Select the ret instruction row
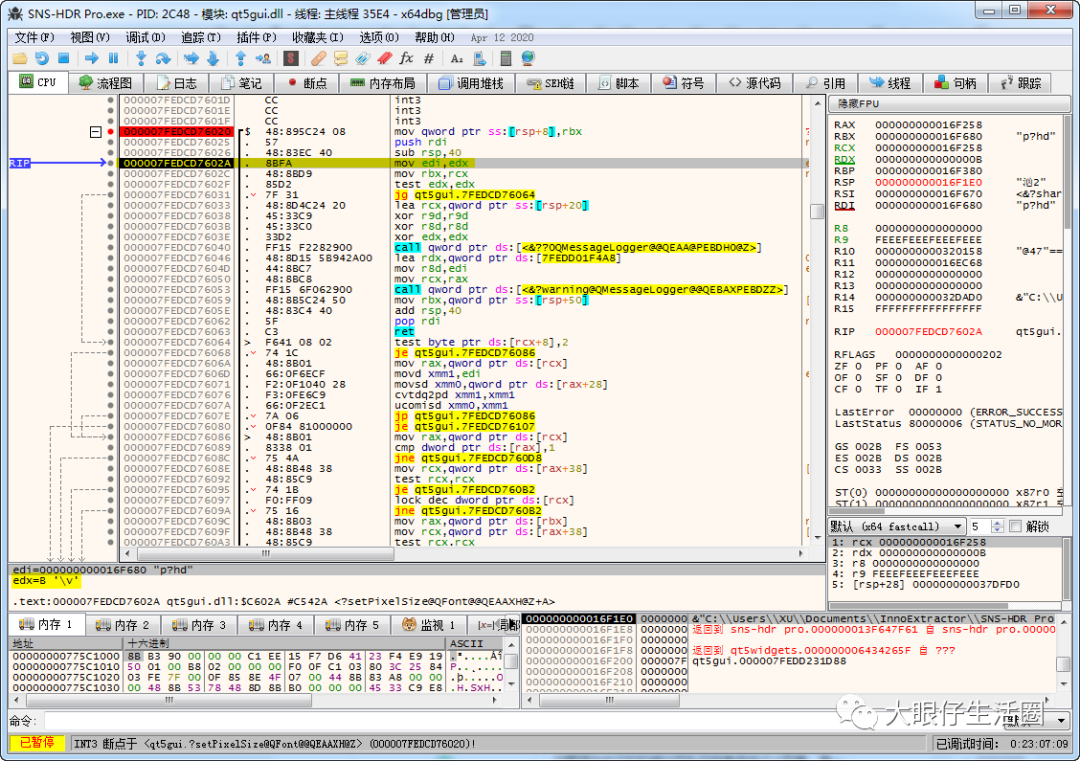 404,331
